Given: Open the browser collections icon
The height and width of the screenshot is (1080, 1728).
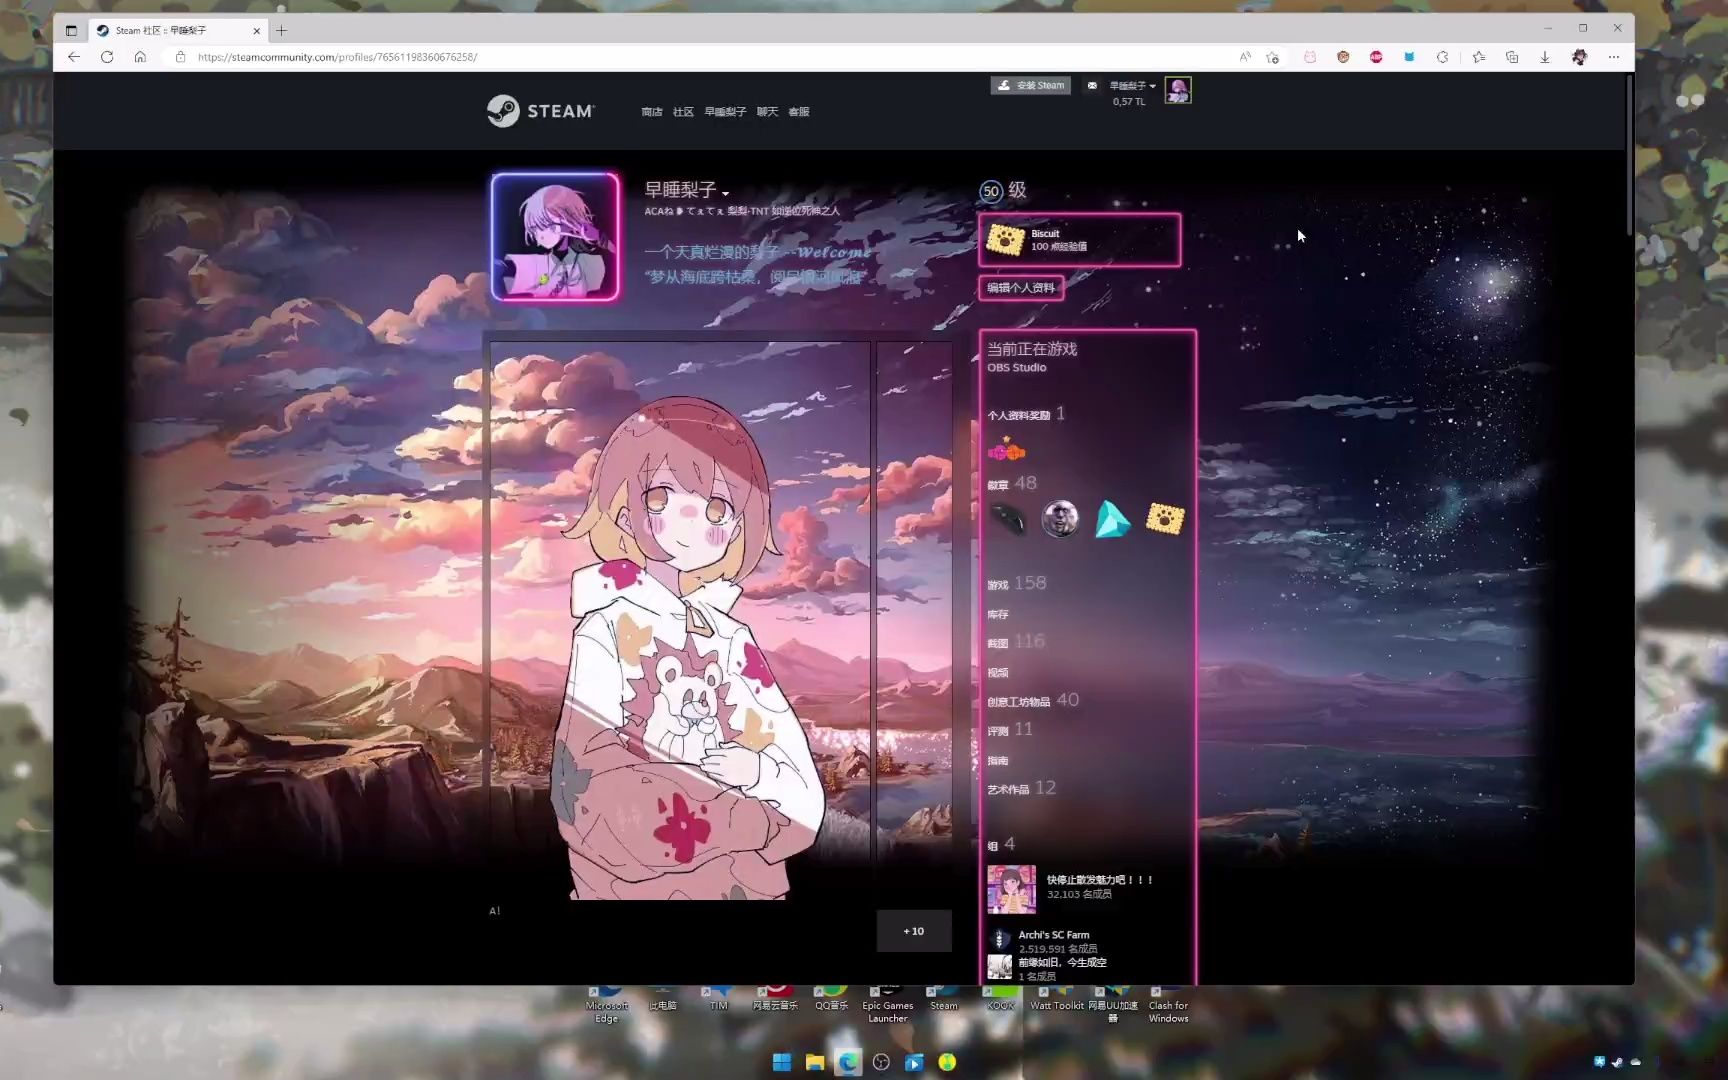Looking at the screenshot, I should (1512, 57).
